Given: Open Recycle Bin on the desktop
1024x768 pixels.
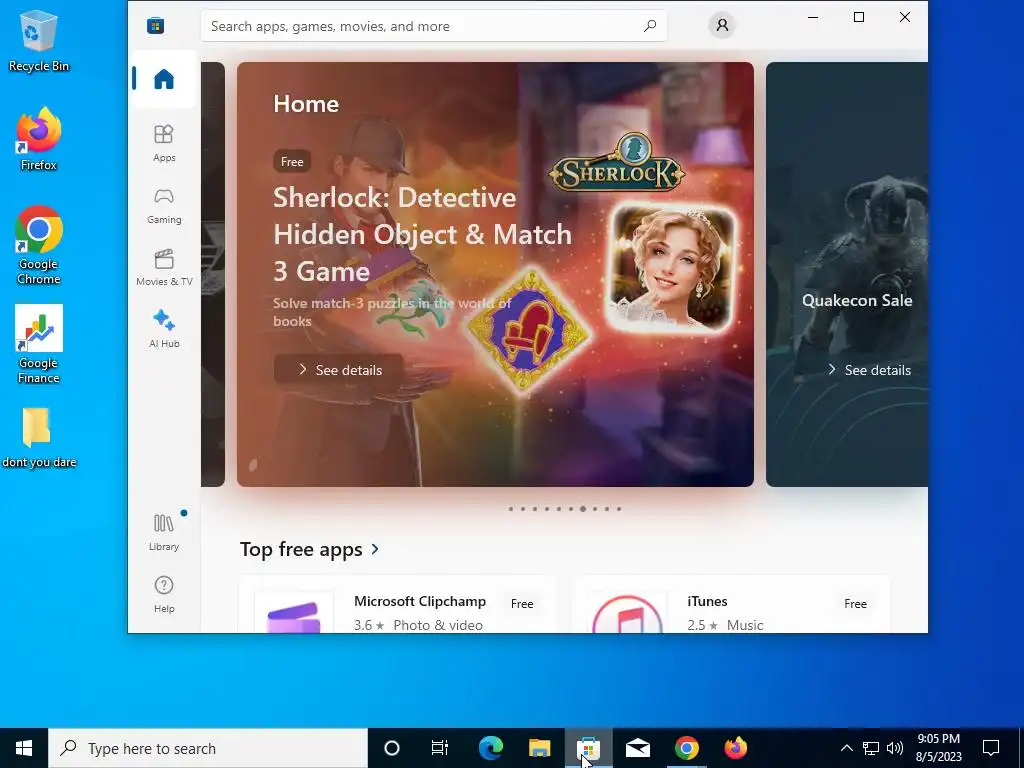Looking at the screenshot, I should (x=39, y=40).
